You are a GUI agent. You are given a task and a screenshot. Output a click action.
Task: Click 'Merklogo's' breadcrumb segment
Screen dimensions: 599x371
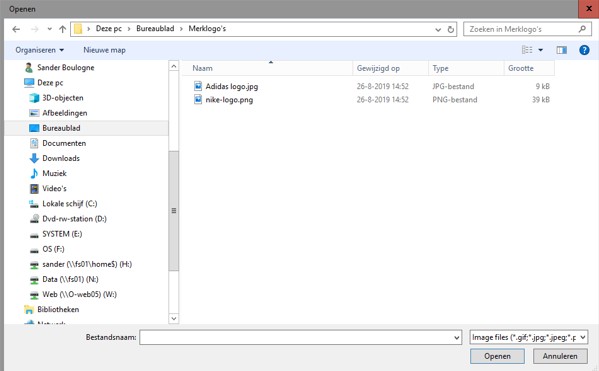pos(207,29)
